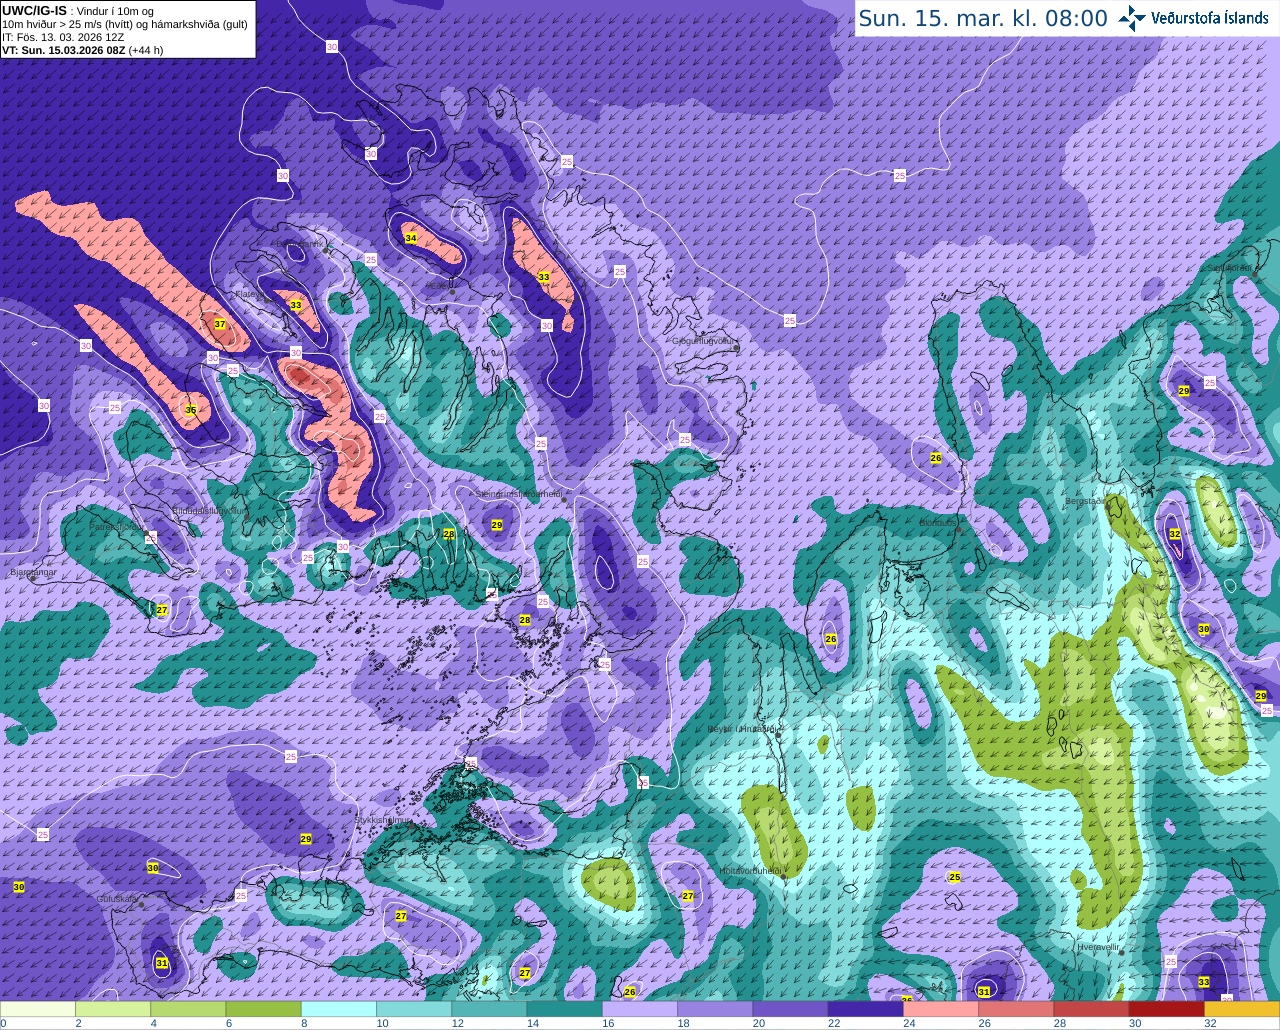Click the Bjargtangar station label

click(x=33, y=573)
